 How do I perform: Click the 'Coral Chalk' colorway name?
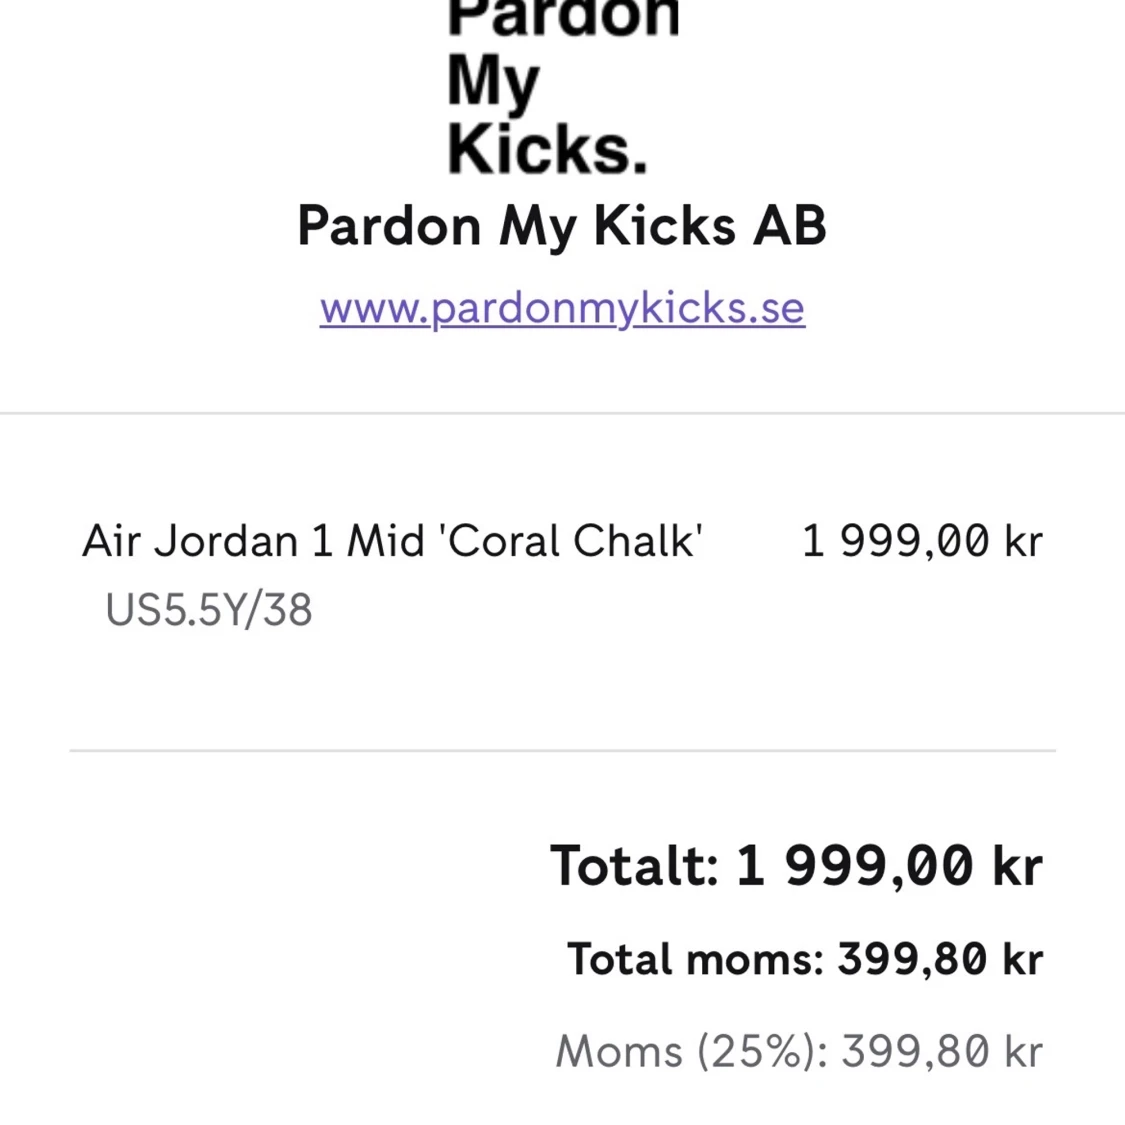click(x=574, y=540)
